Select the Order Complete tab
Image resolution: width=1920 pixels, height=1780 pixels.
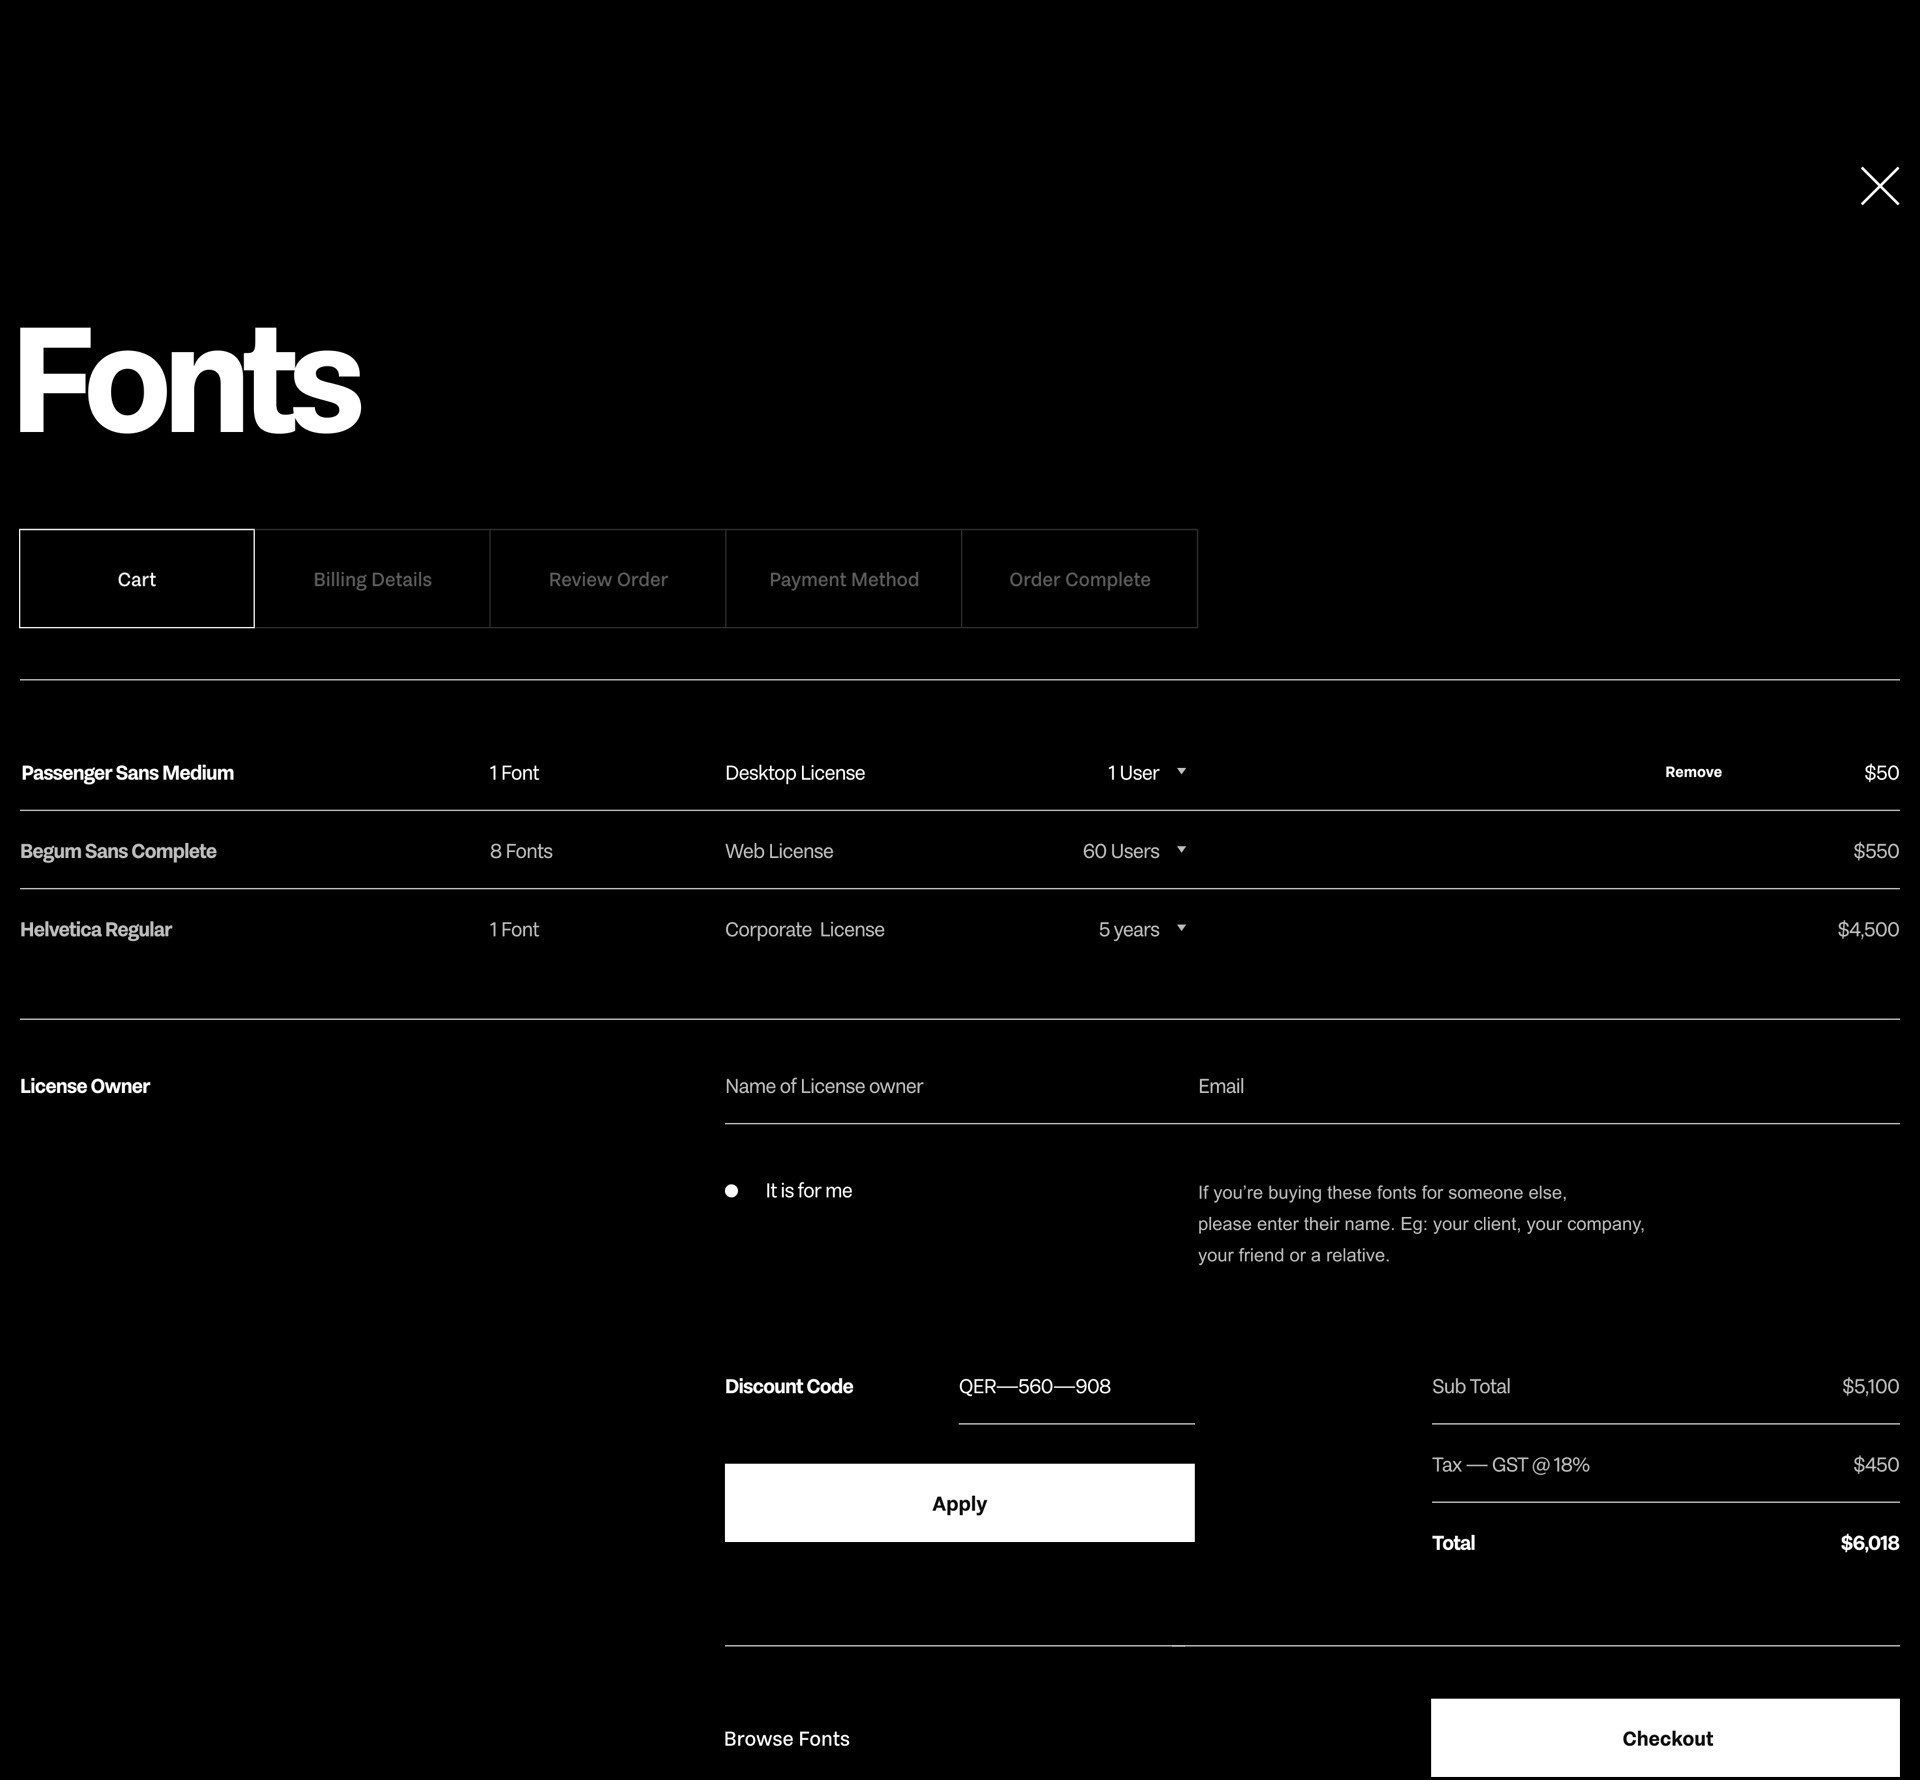tap(1079, 579)
